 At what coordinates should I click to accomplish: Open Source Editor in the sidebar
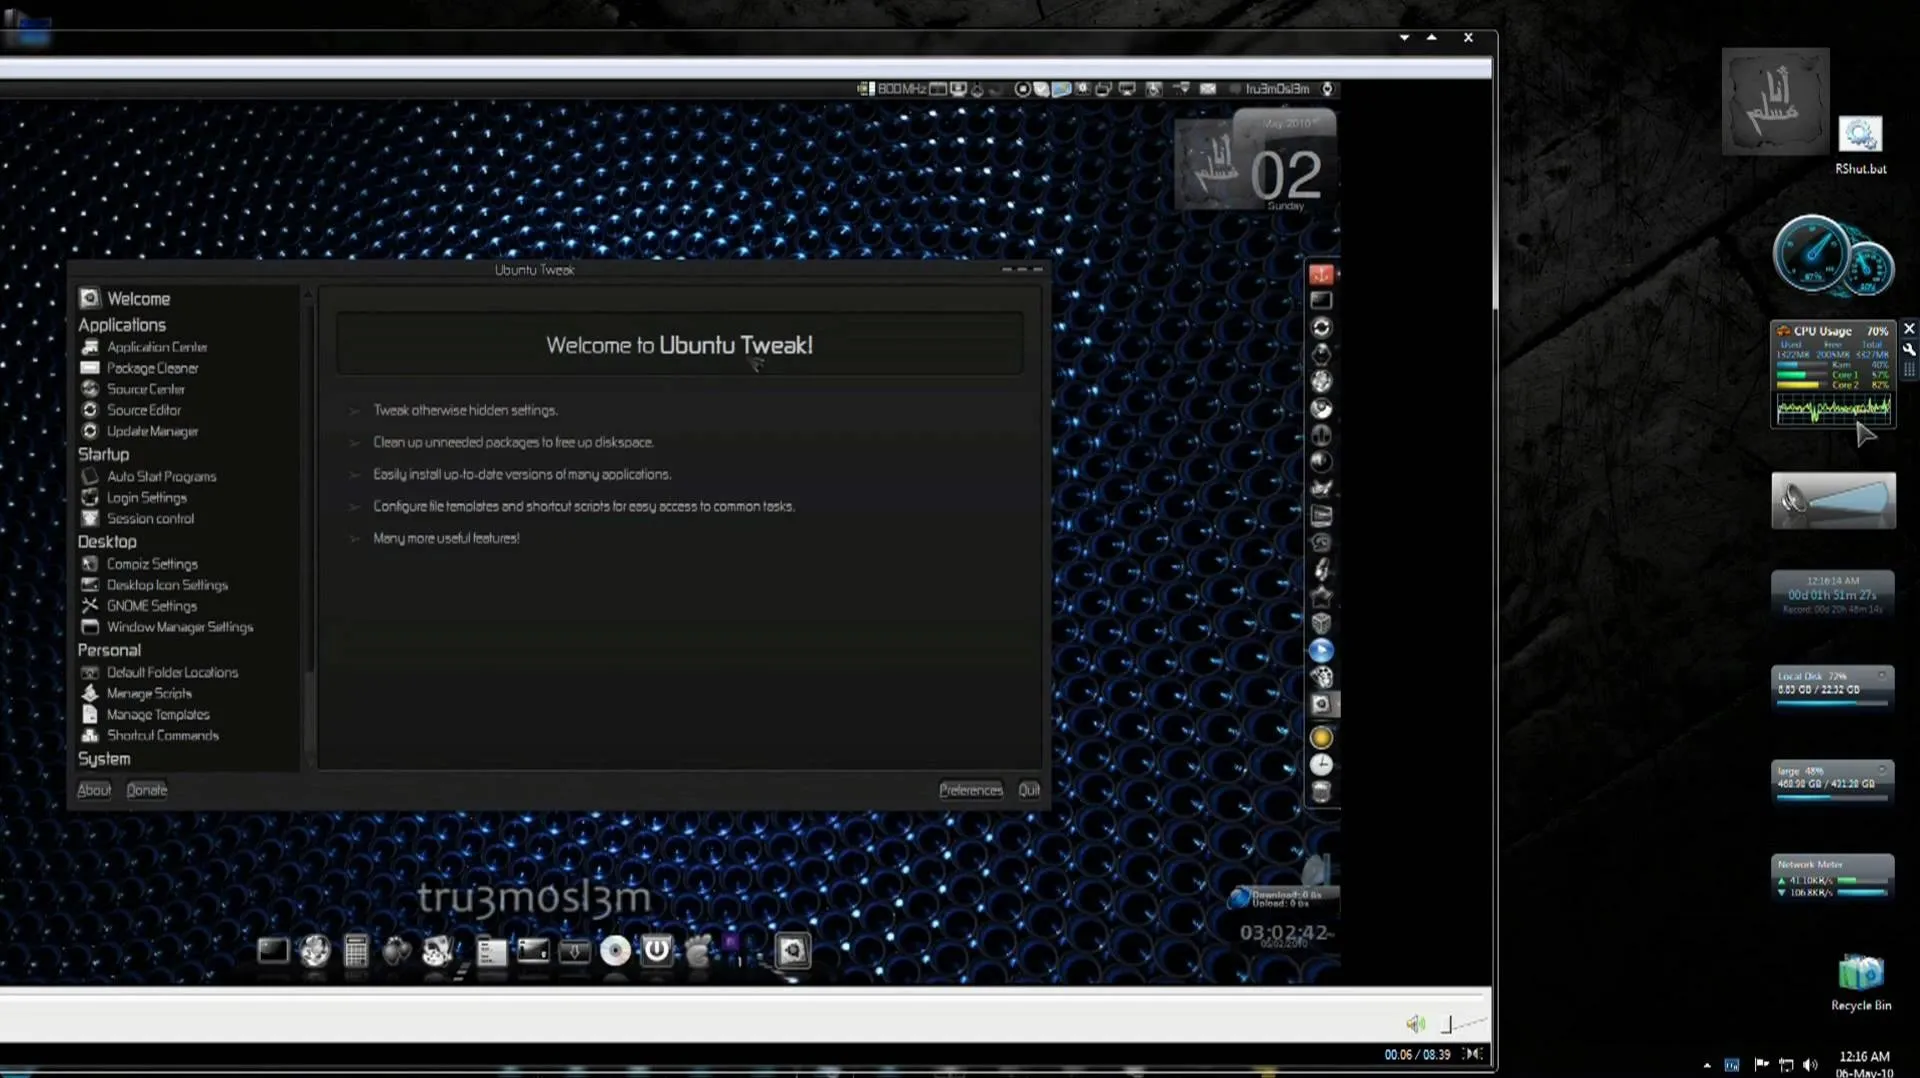(x=132, y=410)
